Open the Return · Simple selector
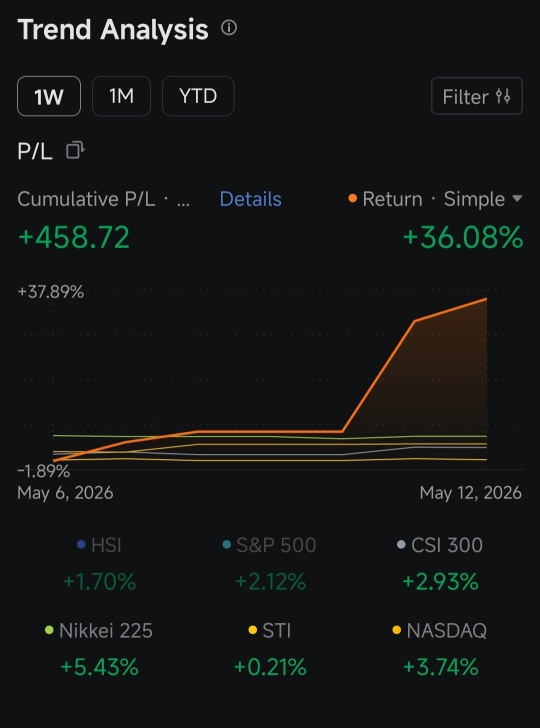The width and height of the screenshot is (540, 728). pos(435,199)
